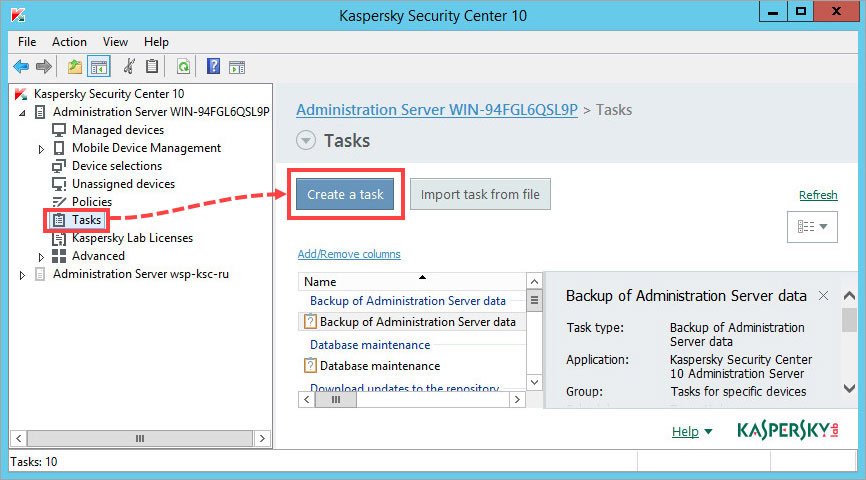Select Administration Server WIN-94FGL6QSL9P in the tree
866x480 pixels.
click(x=161, y=112)
